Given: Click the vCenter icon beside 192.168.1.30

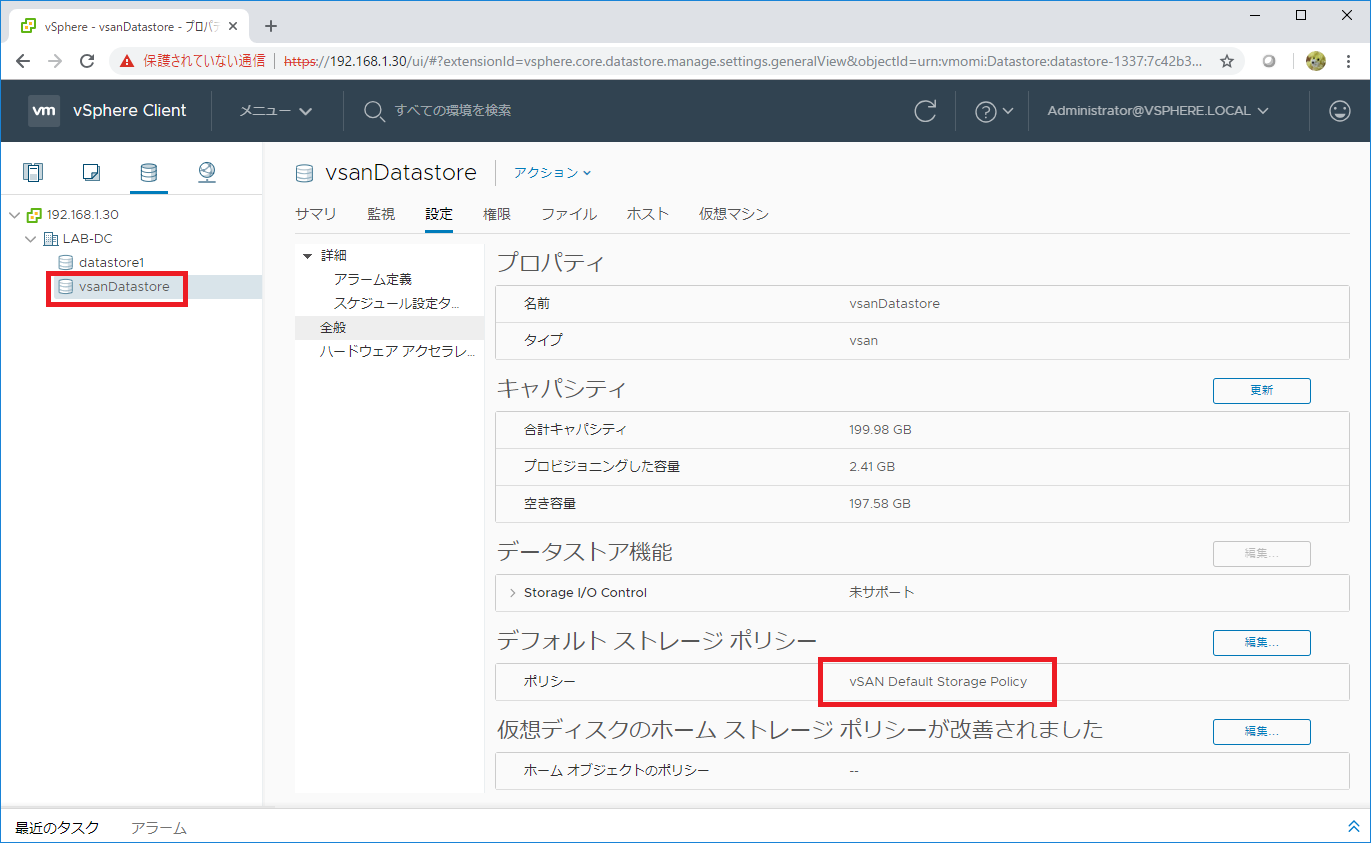Looking at the screenshot, I should [34, 215].
